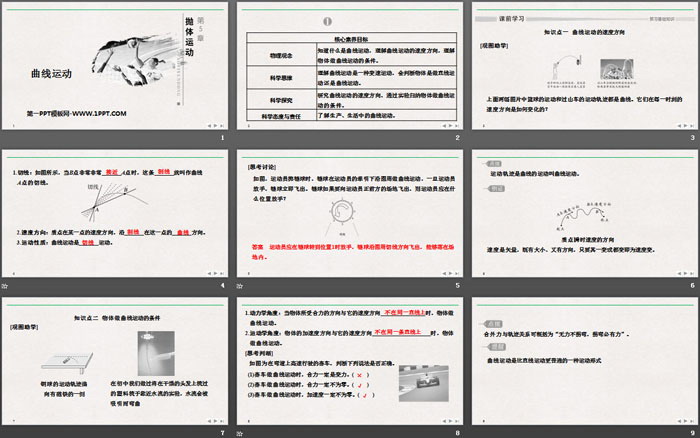Select slide 2 thumbnail with the objectives table
This screenshot has height=438, width=700.
[x=350, y=66]
